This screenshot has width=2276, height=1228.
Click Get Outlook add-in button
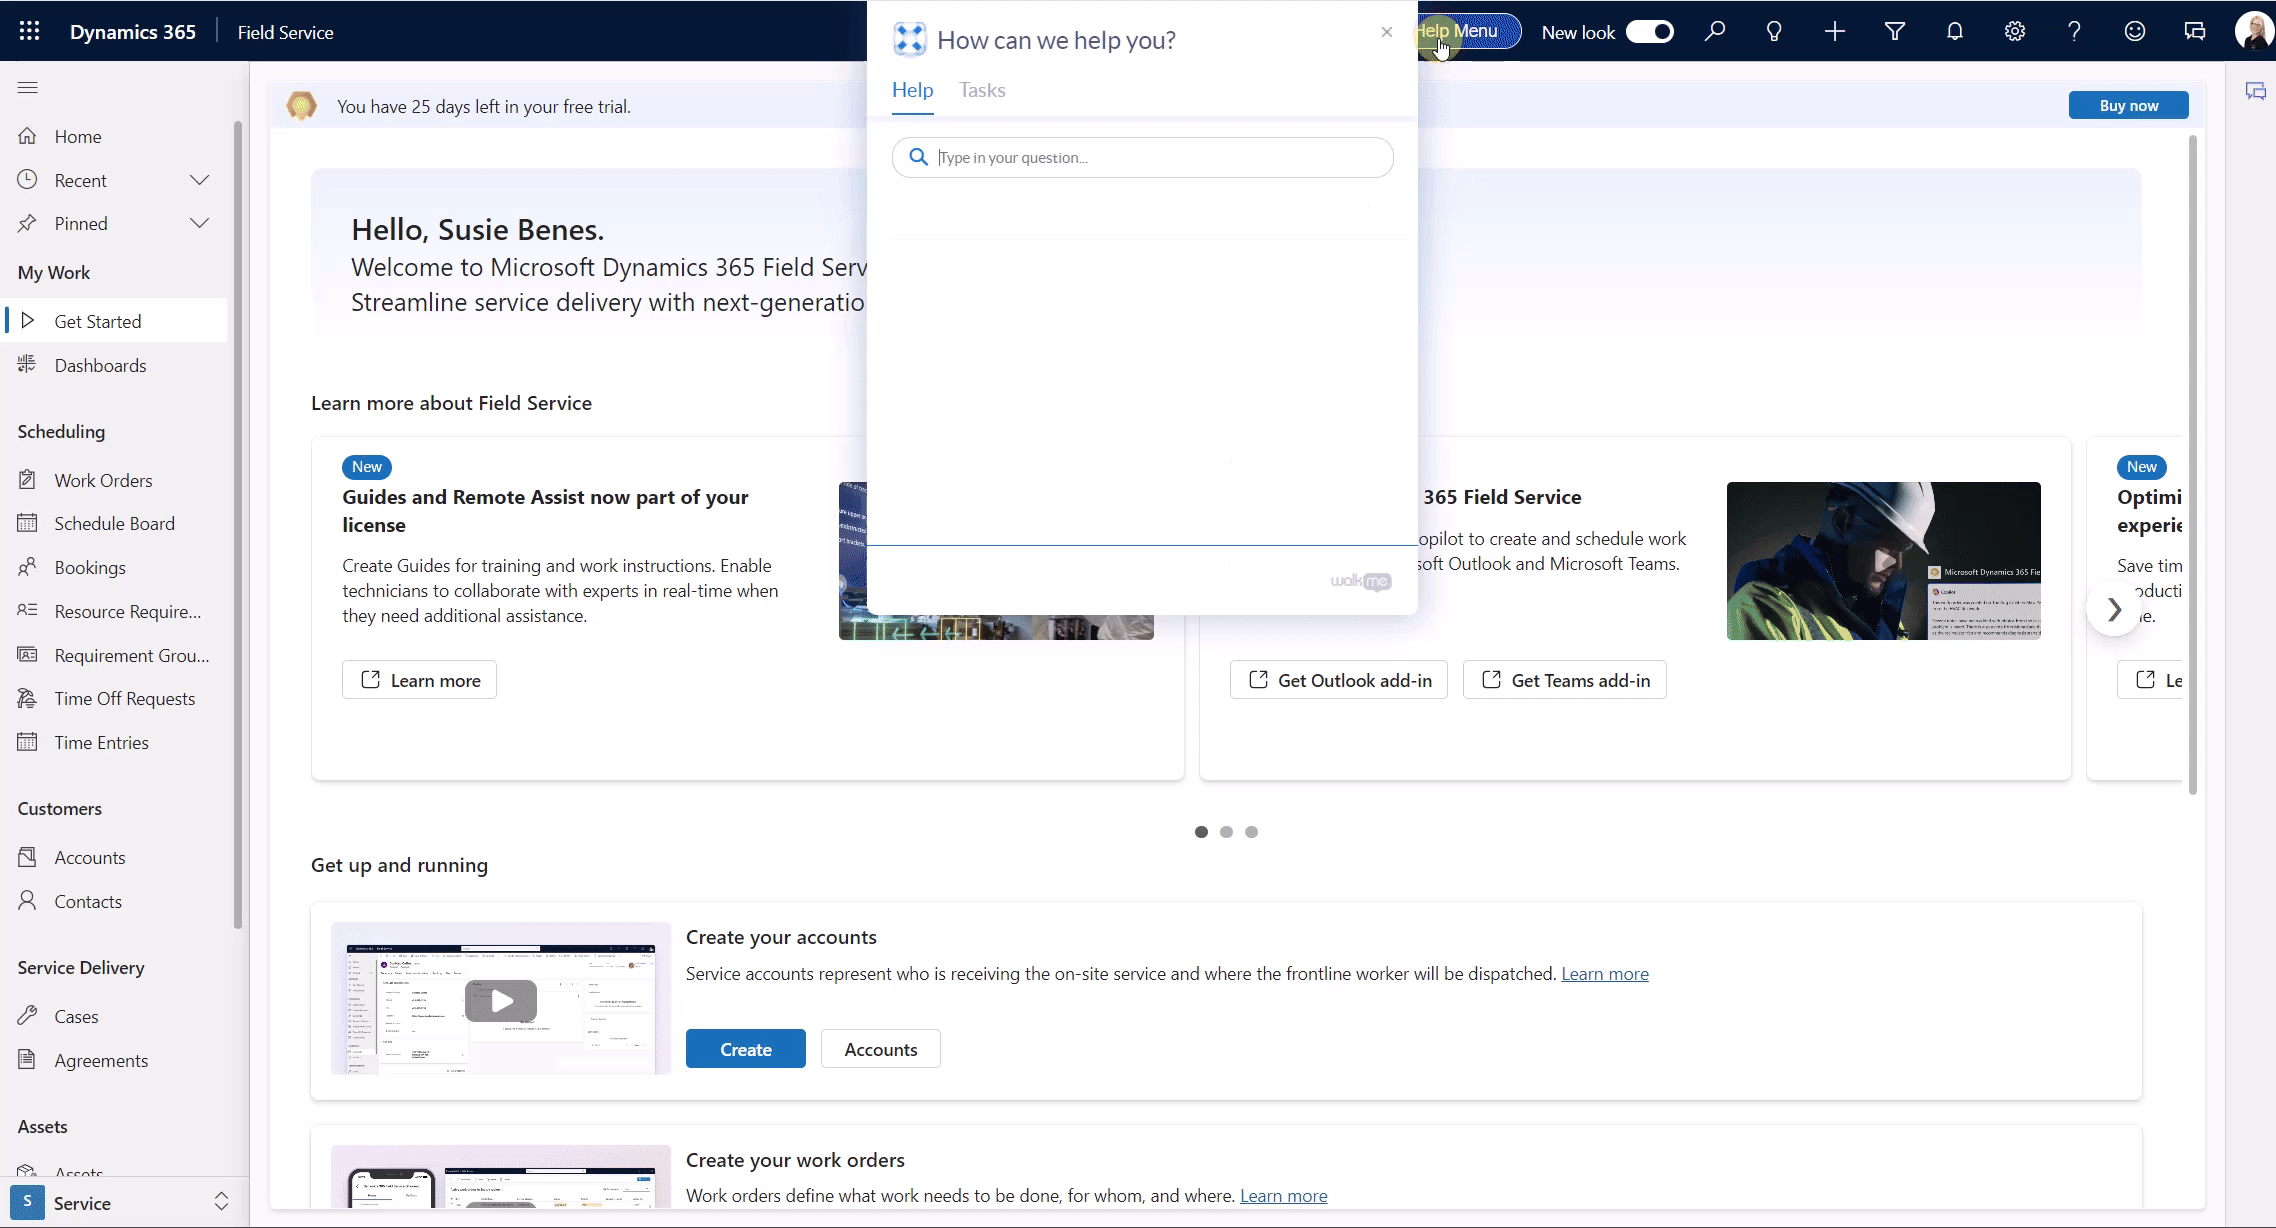1338,680
